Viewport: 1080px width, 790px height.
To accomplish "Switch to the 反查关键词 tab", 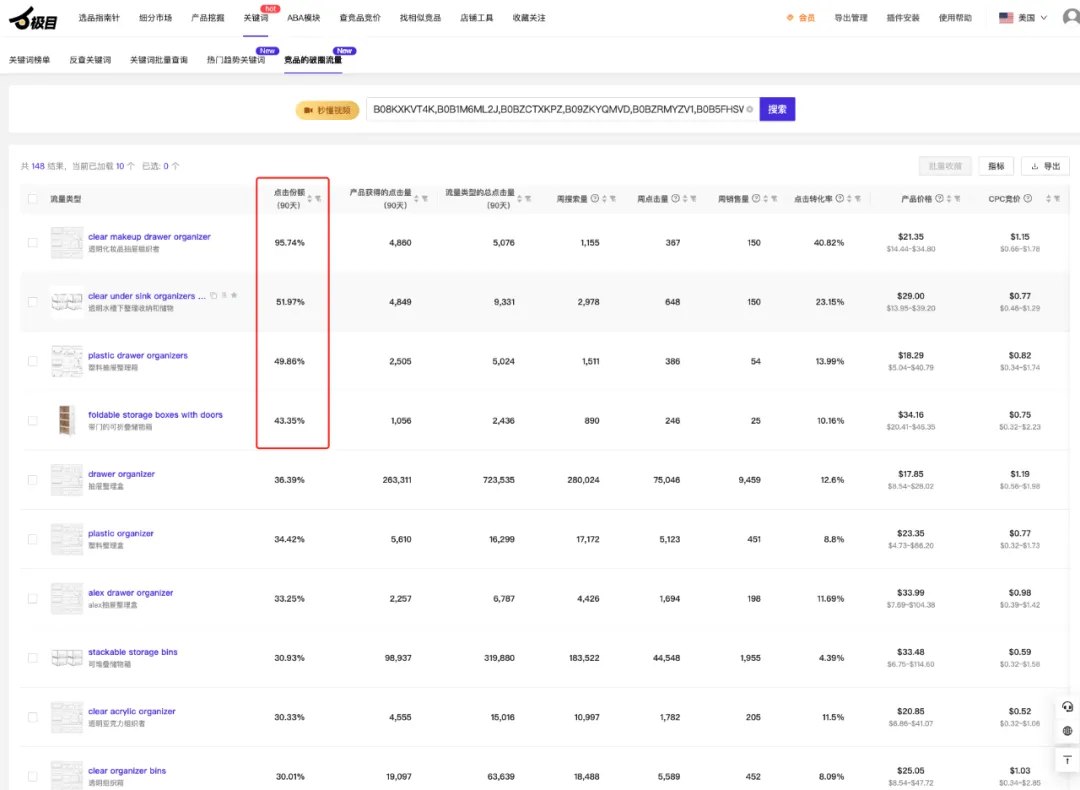I will [x=90, y=60].
